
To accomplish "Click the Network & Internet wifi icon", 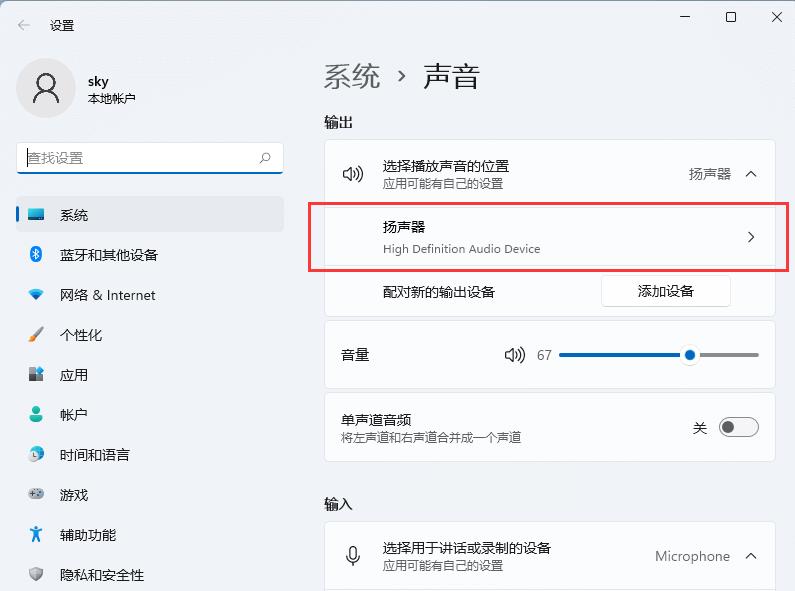I will click(37, 295).
